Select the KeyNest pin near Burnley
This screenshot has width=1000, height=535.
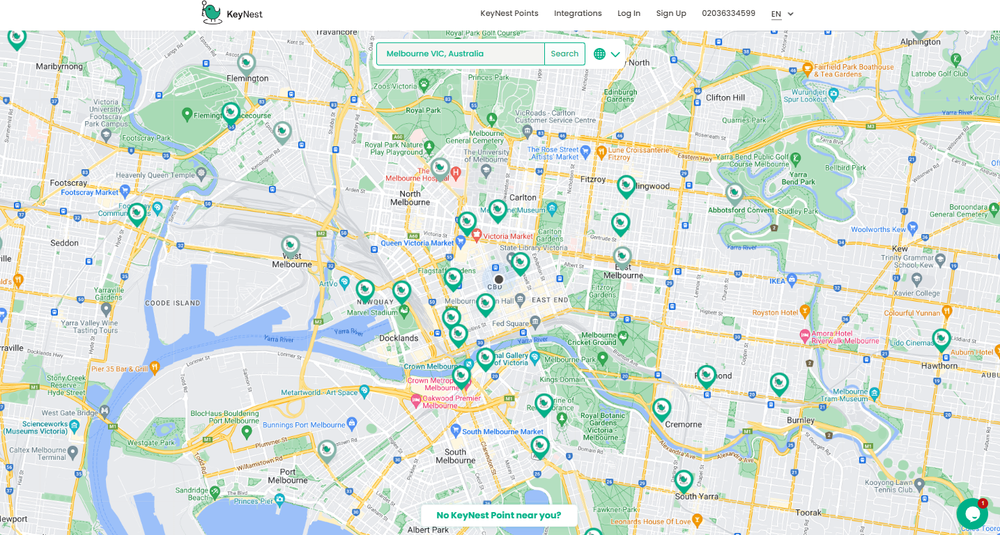coord(779,385)
